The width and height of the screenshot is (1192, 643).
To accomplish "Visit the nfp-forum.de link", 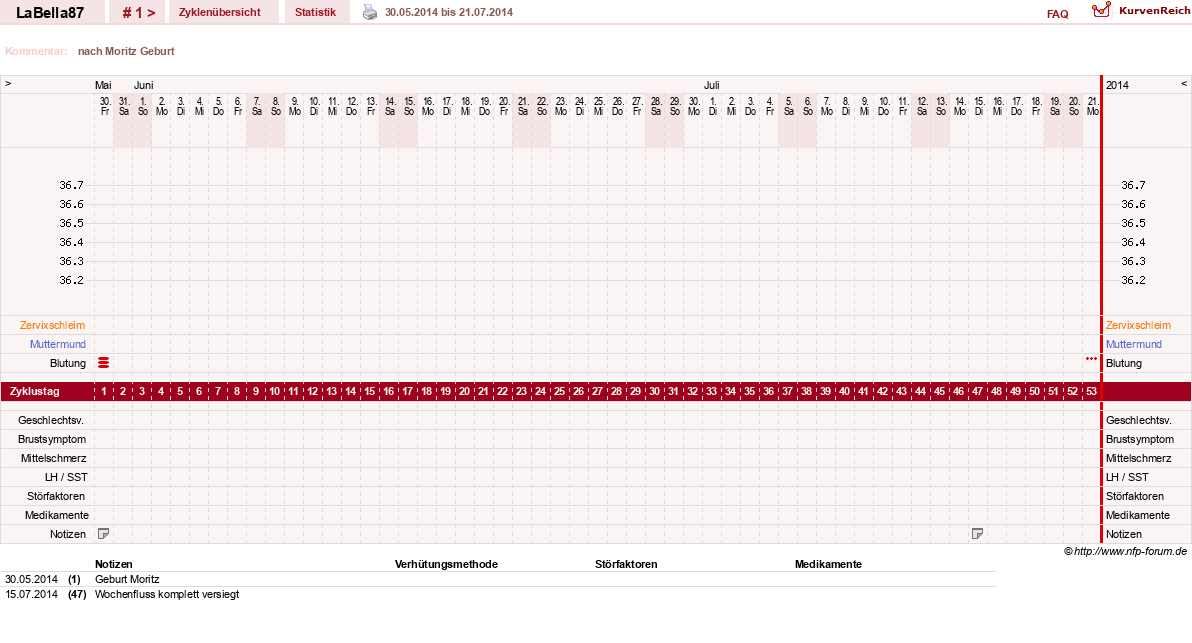I will pos(1130,551).
